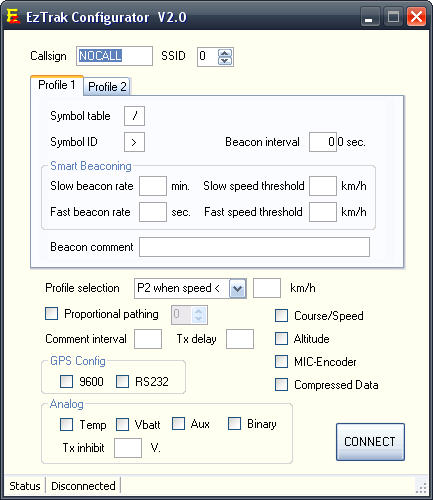Viewport: 433px width, 500px height.
Task: Click the Slow speed threshold field
Action: pyautogui.click(x=323, y=186)
